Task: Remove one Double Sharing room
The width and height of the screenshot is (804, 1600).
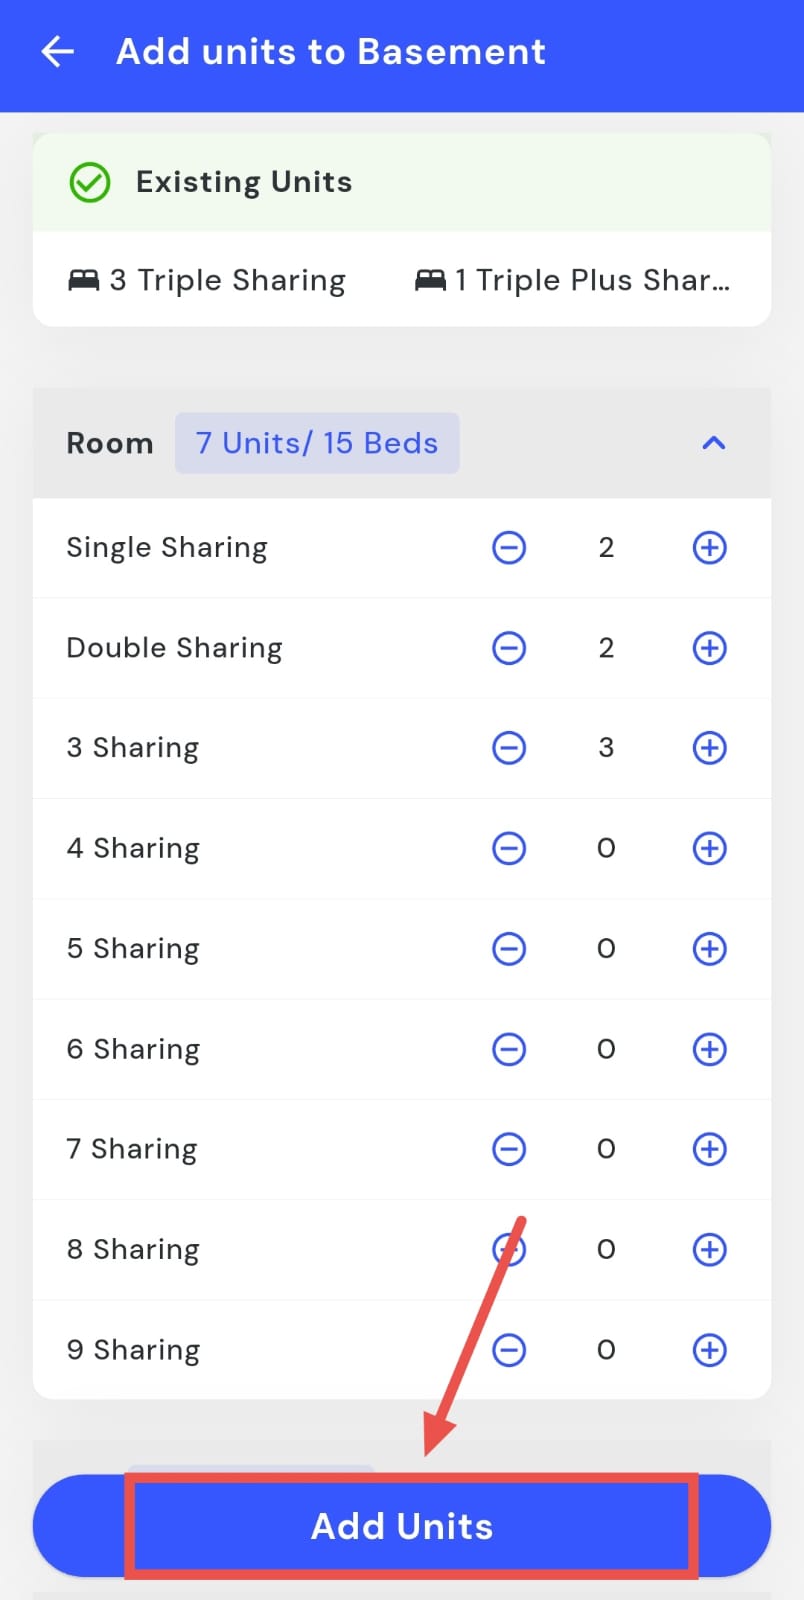Action: point(509,648)
